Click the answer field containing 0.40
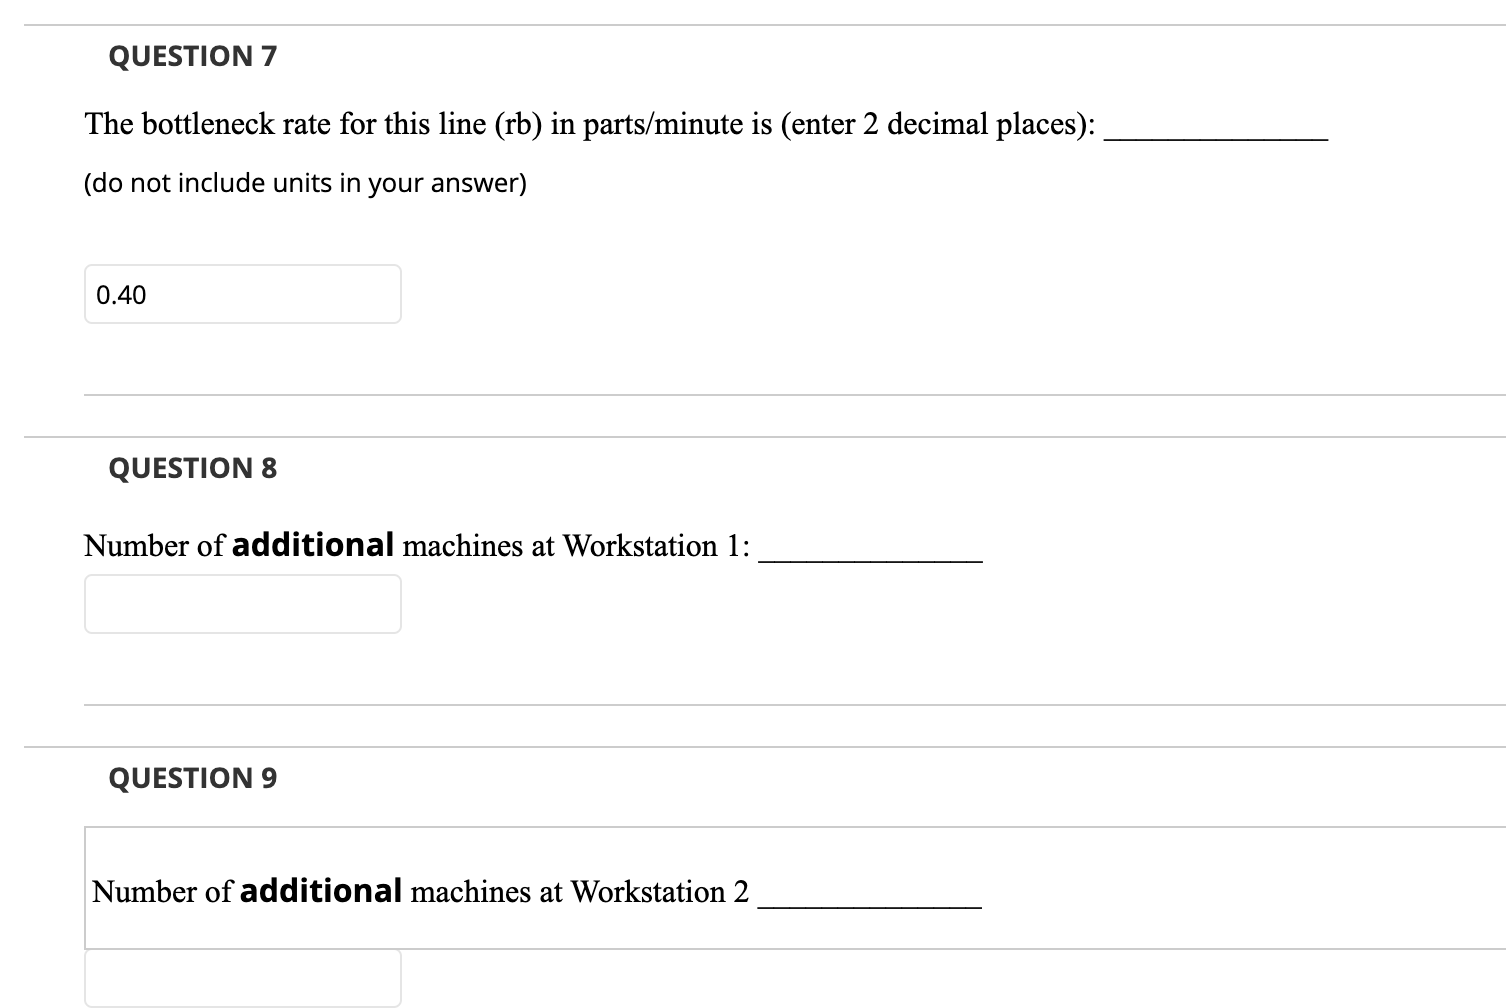1506x1008 pixels. click(x=242, y=294)
